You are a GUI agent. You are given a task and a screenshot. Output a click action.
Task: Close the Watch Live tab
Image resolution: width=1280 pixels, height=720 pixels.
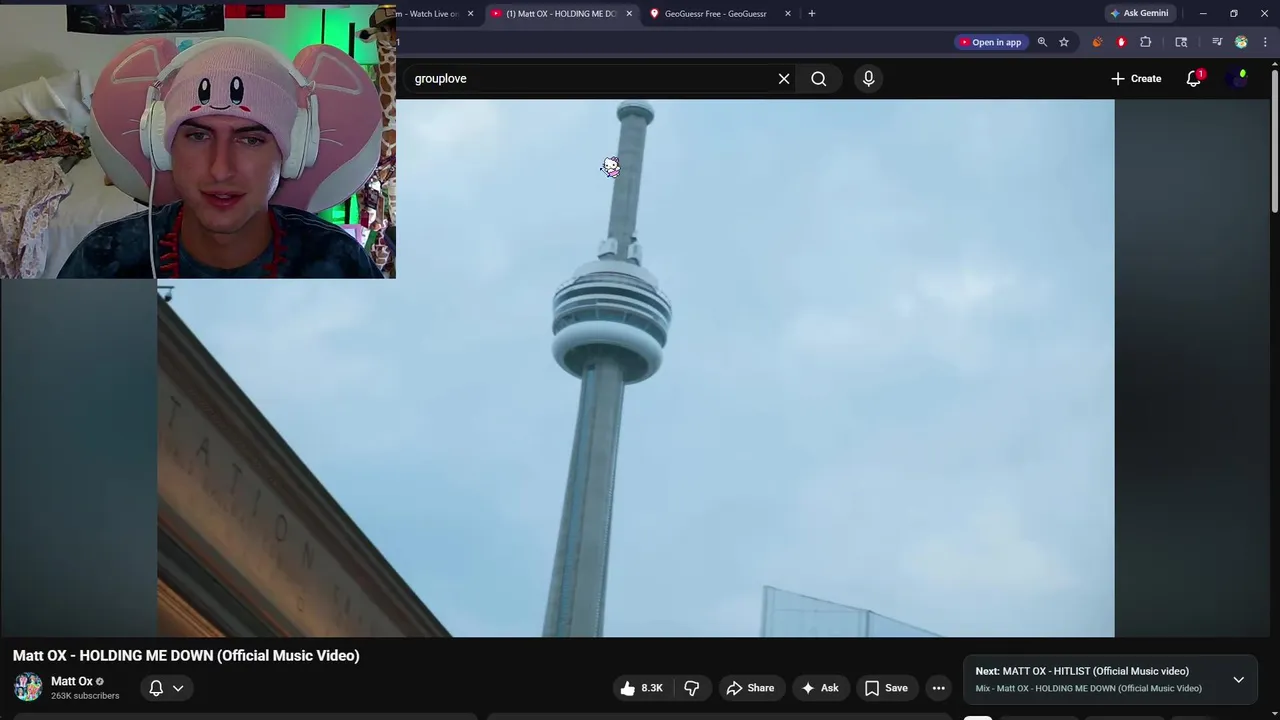click(x=470, y=14)
